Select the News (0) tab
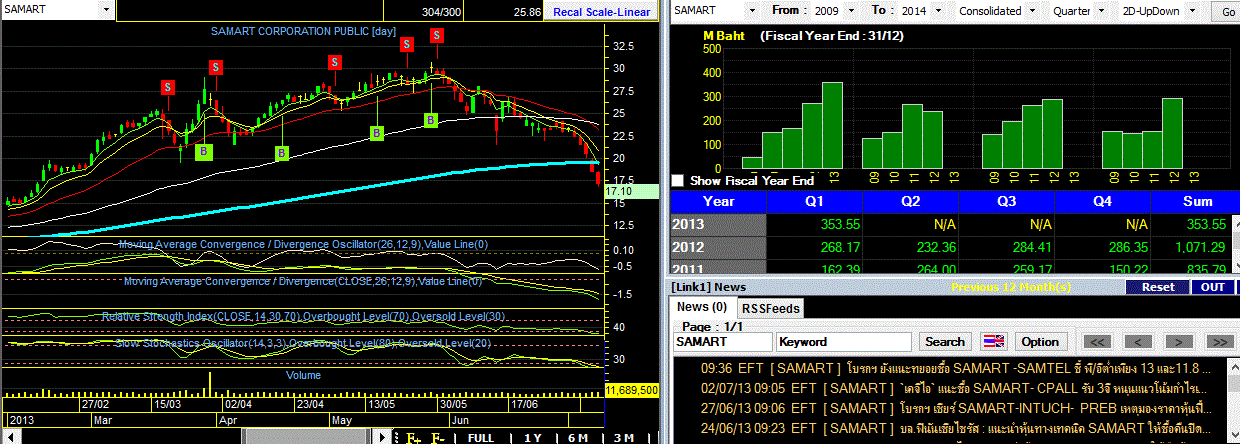The height and width of the screenshot is (444, 1247). pos(702,308)
